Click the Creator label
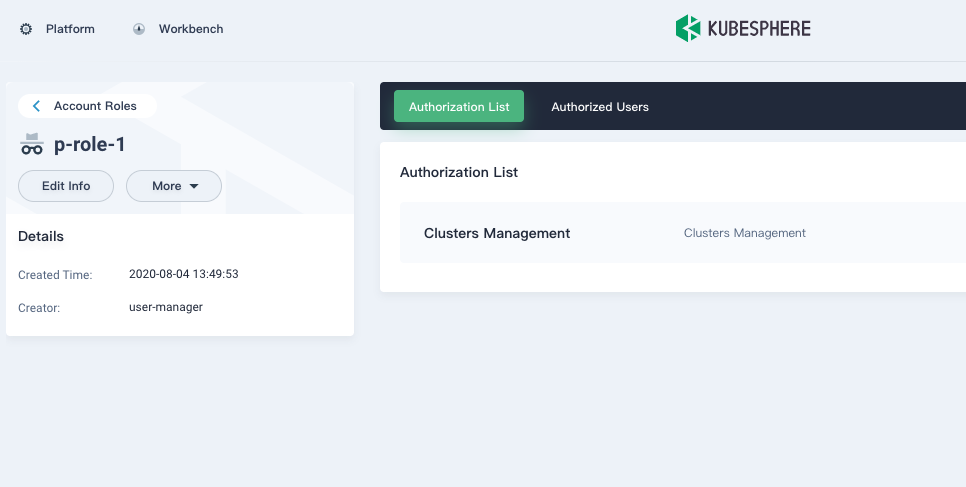 coord(39,308)
